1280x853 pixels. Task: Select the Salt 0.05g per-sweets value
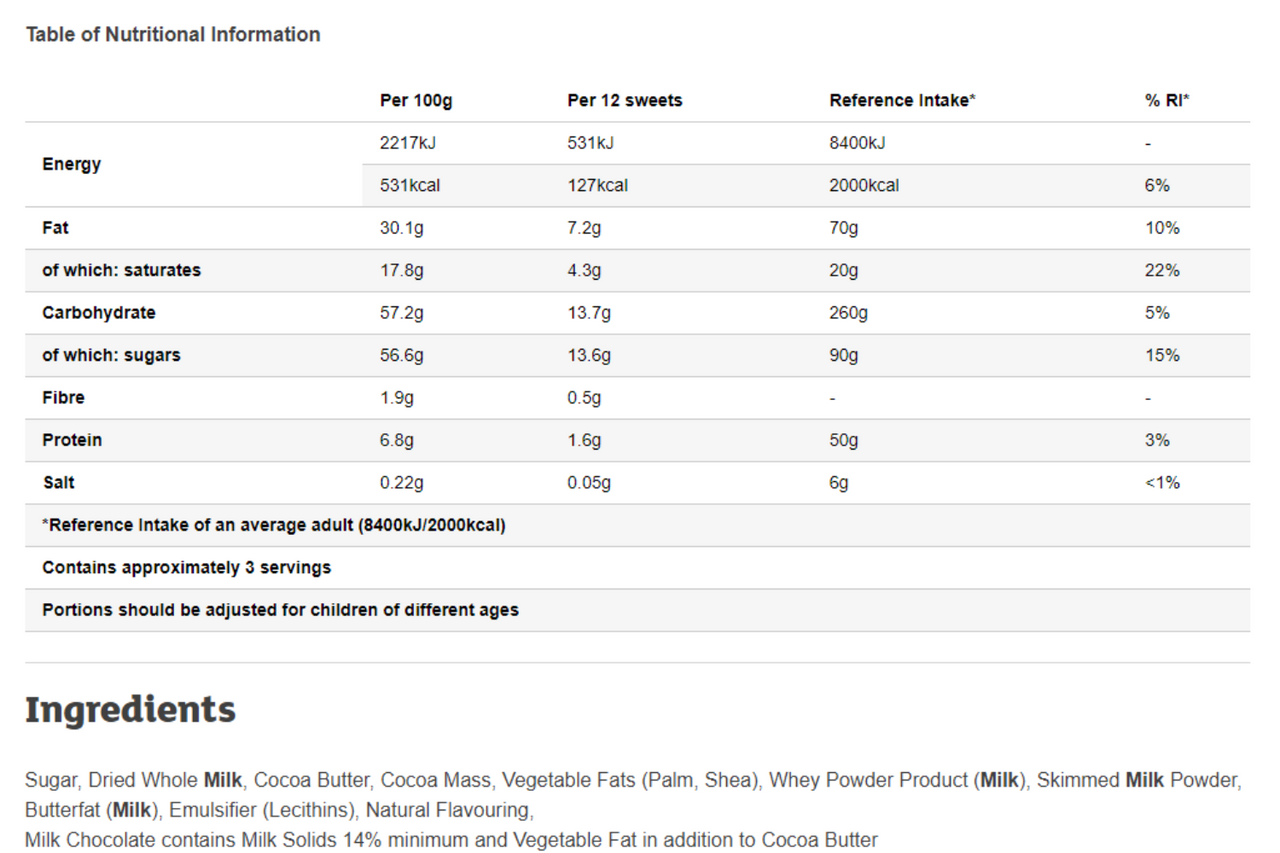pos(589,483)
